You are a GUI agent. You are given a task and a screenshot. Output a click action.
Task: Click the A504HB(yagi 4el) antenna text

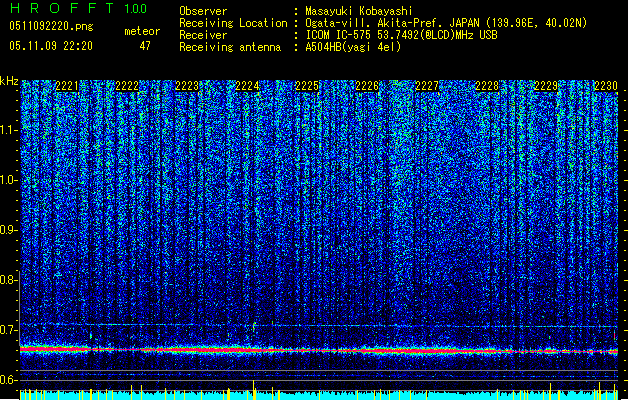pyautogui.click(x=353, y=47)
